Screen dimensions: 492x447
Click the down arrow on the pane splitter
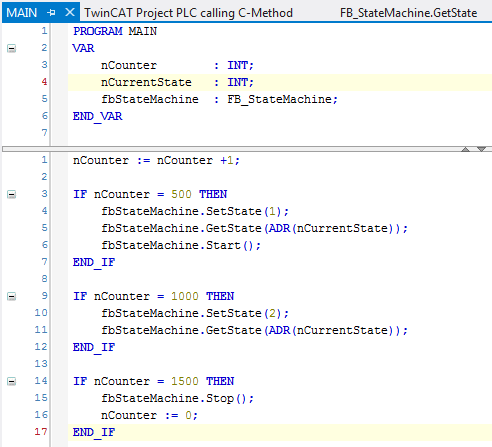pos(481,149)
